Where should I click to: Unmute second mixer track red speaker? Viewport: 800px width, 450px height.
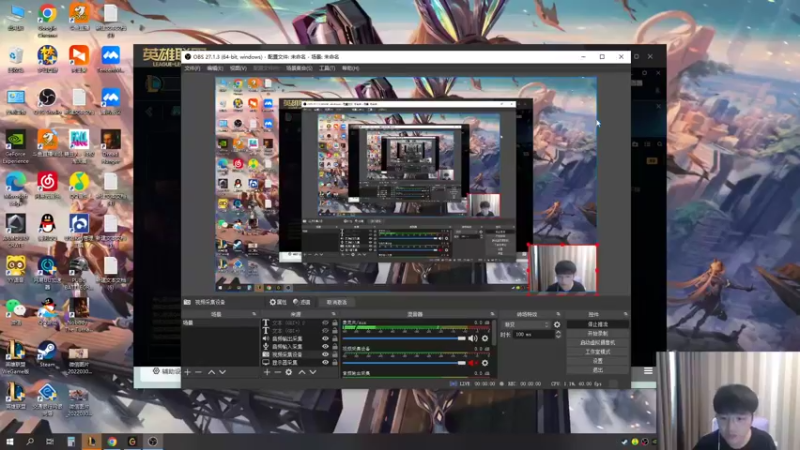point(473,363)
